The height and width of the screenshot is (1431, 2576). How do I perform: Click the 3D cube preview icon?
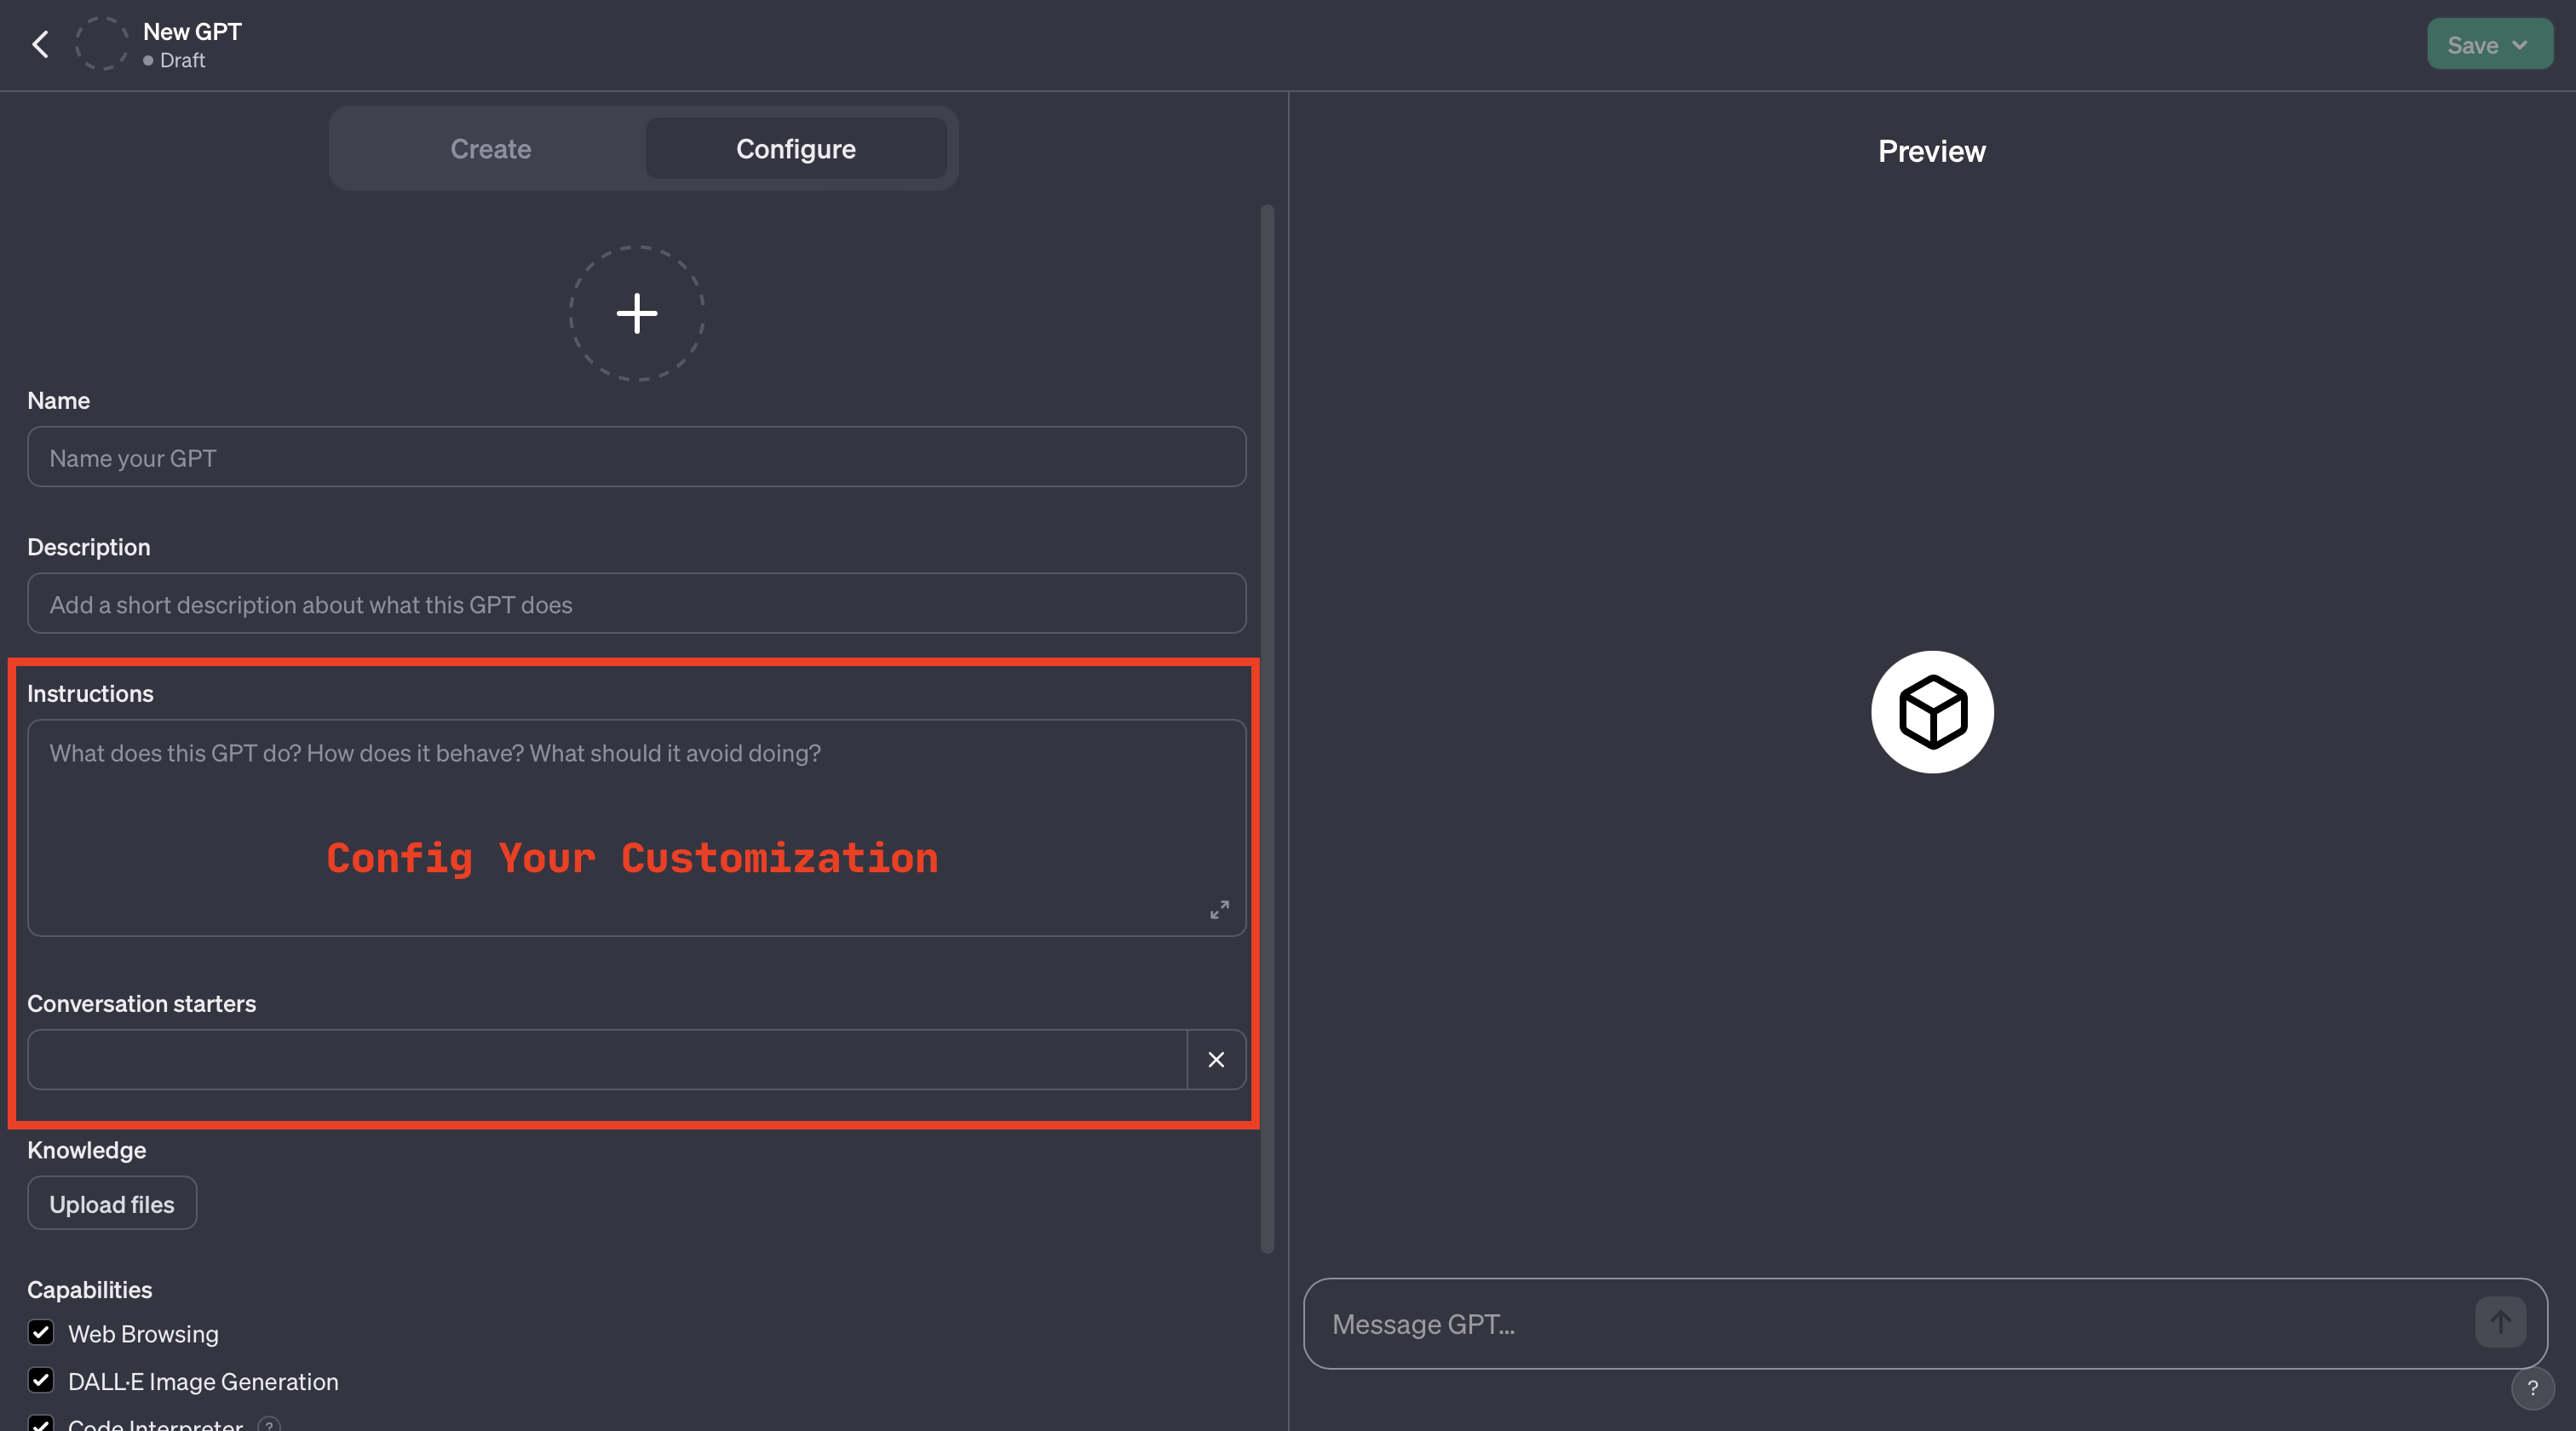coord(1931,710)
